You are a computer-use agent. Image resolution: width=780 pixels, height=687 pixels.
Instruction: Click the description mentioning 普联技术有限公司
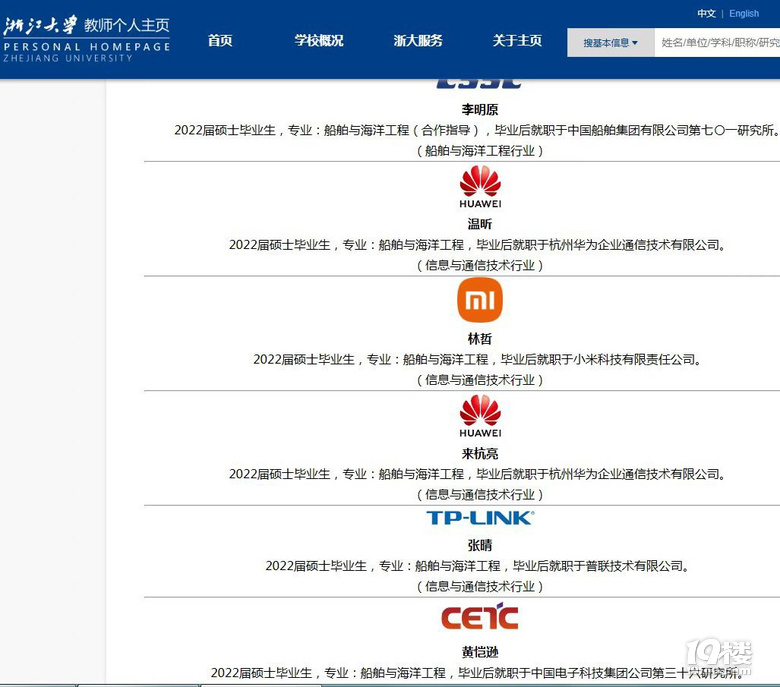coord(478,566)
